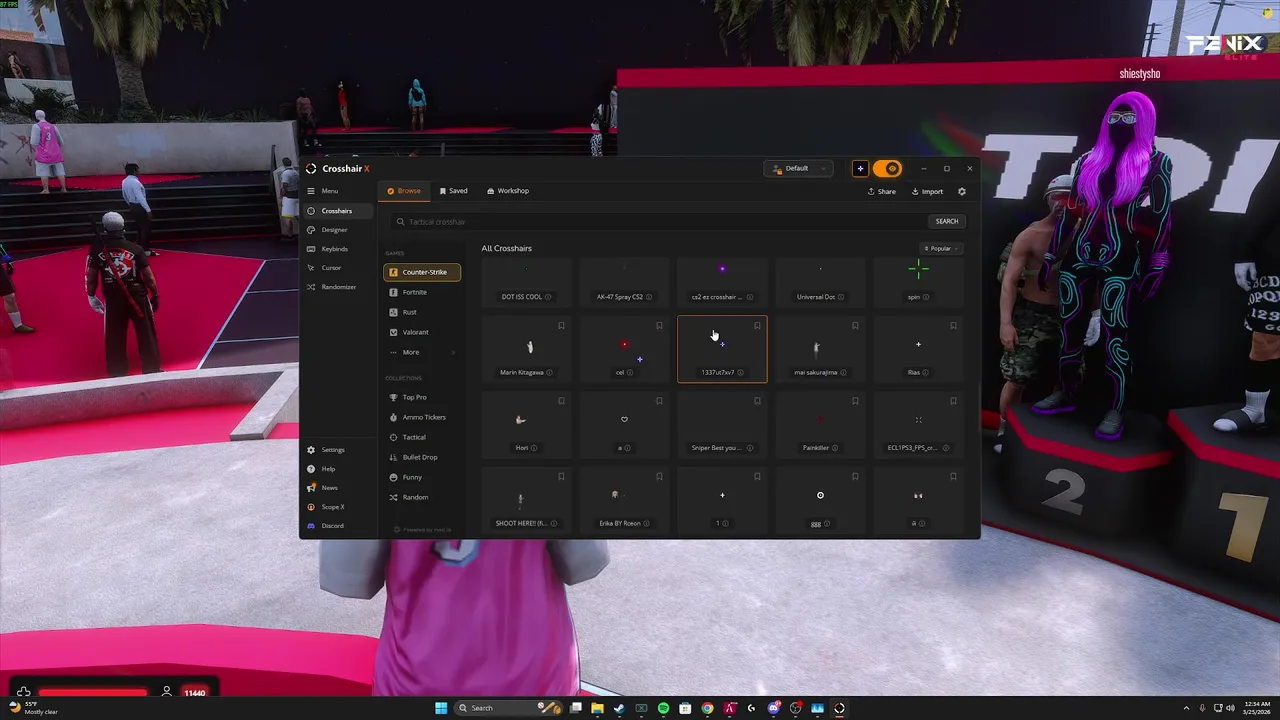Click the crosshair preview button beside Default

pyautogui.click(x=860, y=168)
